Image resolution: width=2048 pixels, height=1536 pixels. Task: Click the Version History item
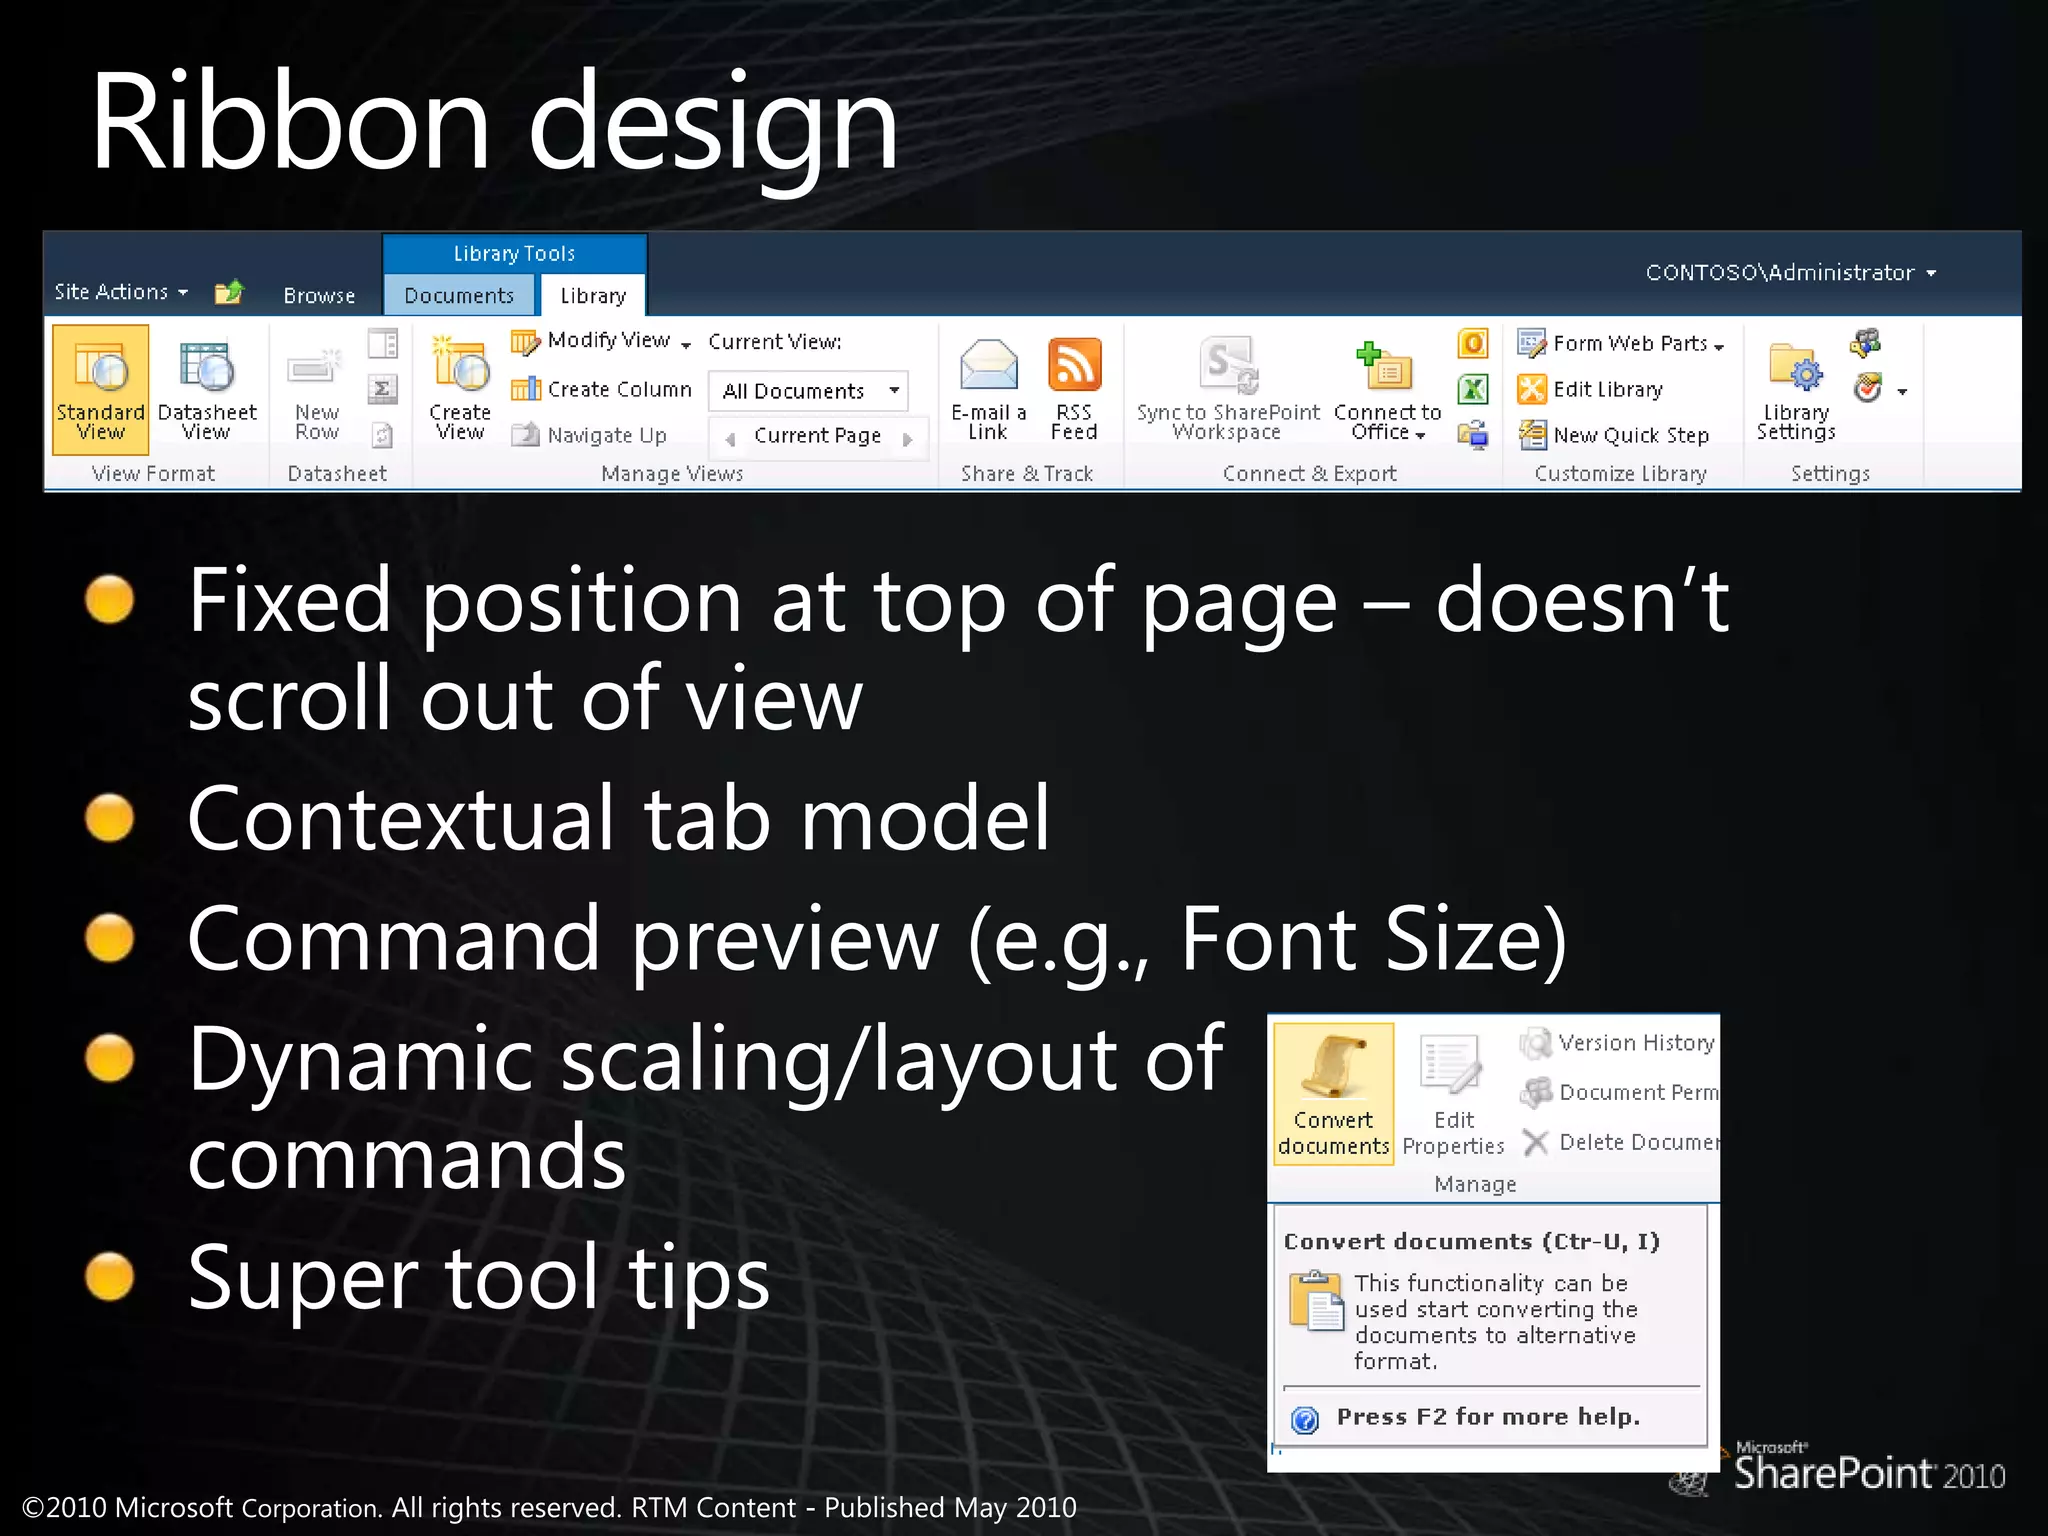click(x=1618, y=1043)
